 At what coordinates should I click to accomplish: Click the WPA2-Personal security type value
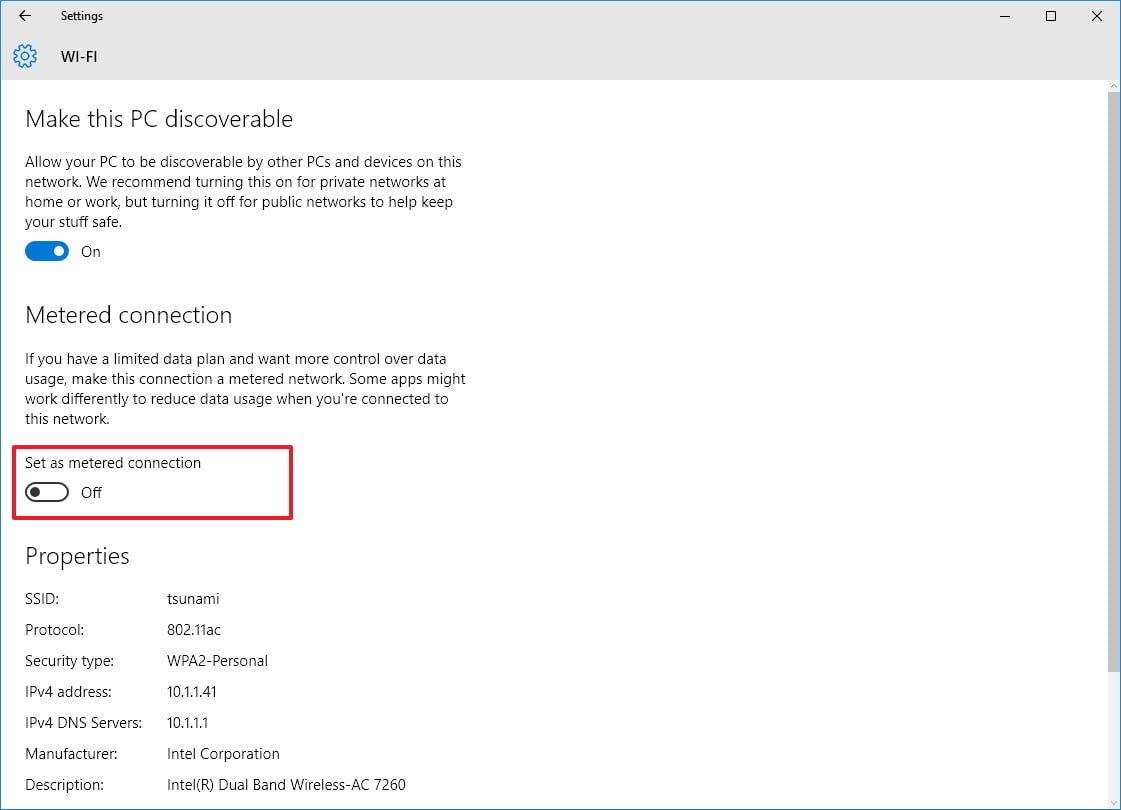pos(217,661)
